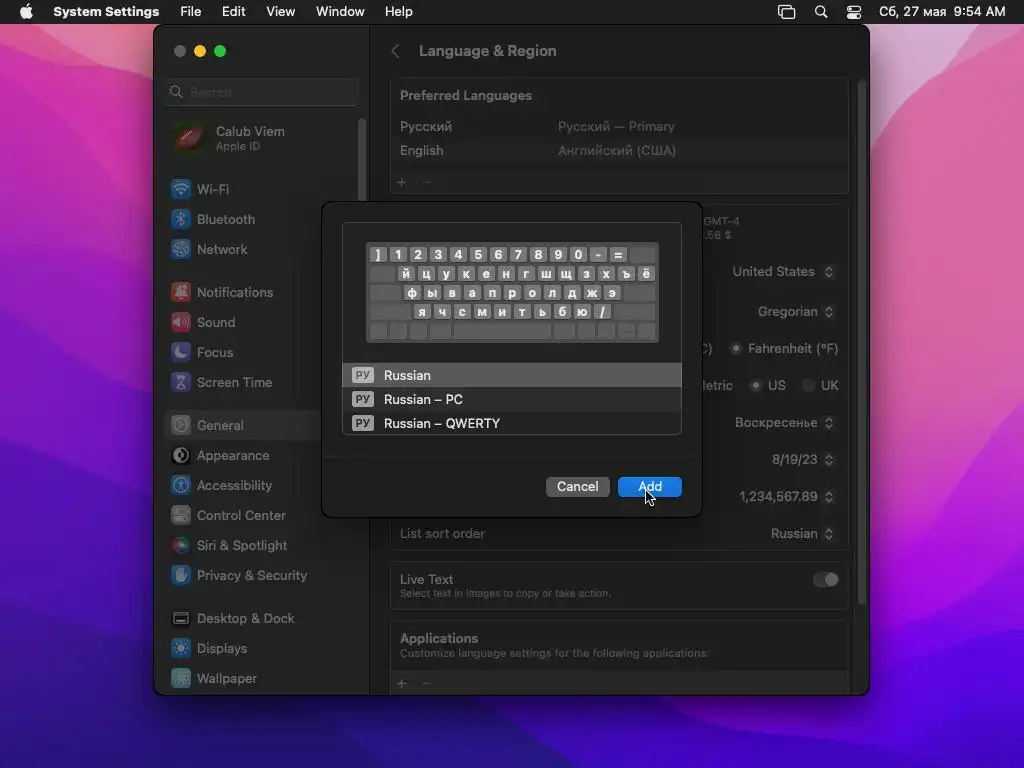Image resolution: width=1024 pixels, height=768 pixels.
Task: Open Spotlight search in menu bar
Action: 821,12
